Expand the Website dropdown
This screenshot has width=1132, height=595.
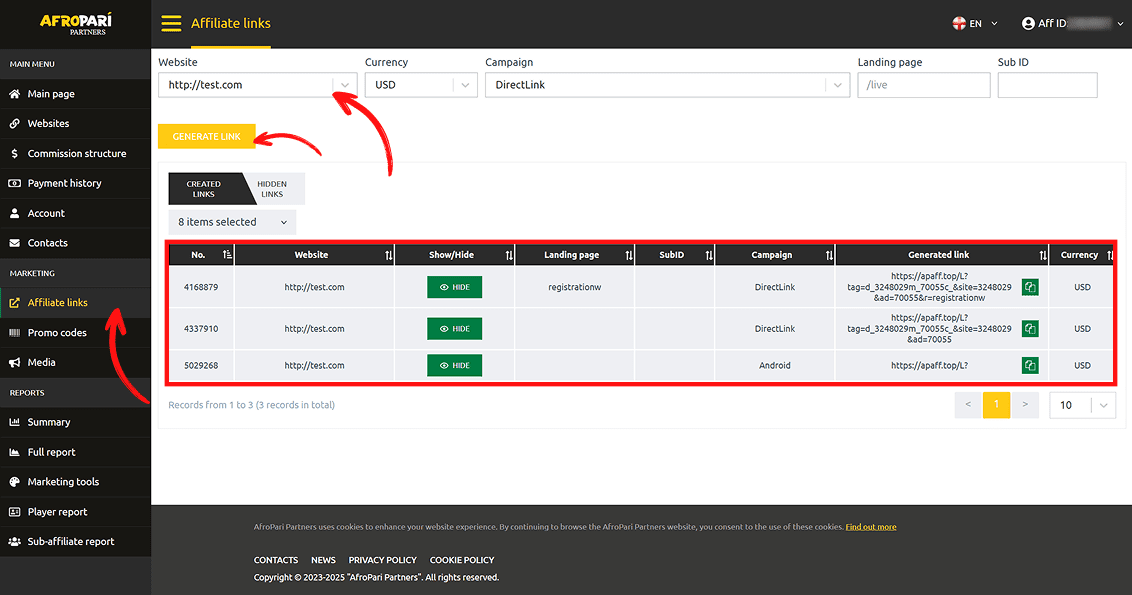[345, 85]
